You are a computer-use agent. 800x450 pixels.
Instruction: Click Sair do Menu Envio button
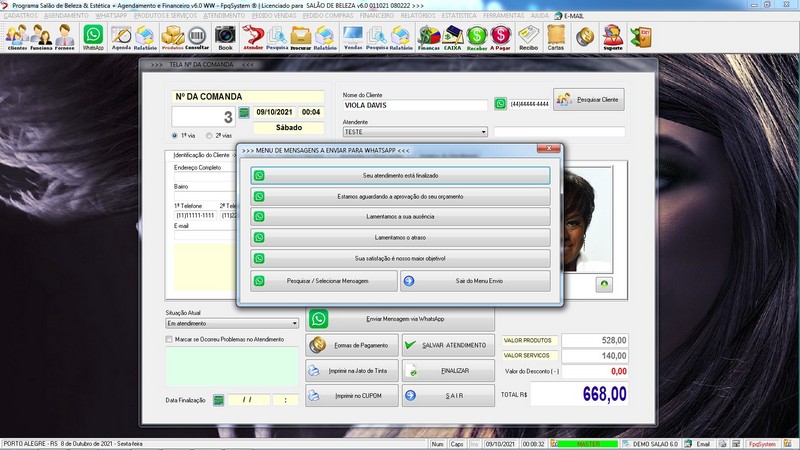pos(476,281)
